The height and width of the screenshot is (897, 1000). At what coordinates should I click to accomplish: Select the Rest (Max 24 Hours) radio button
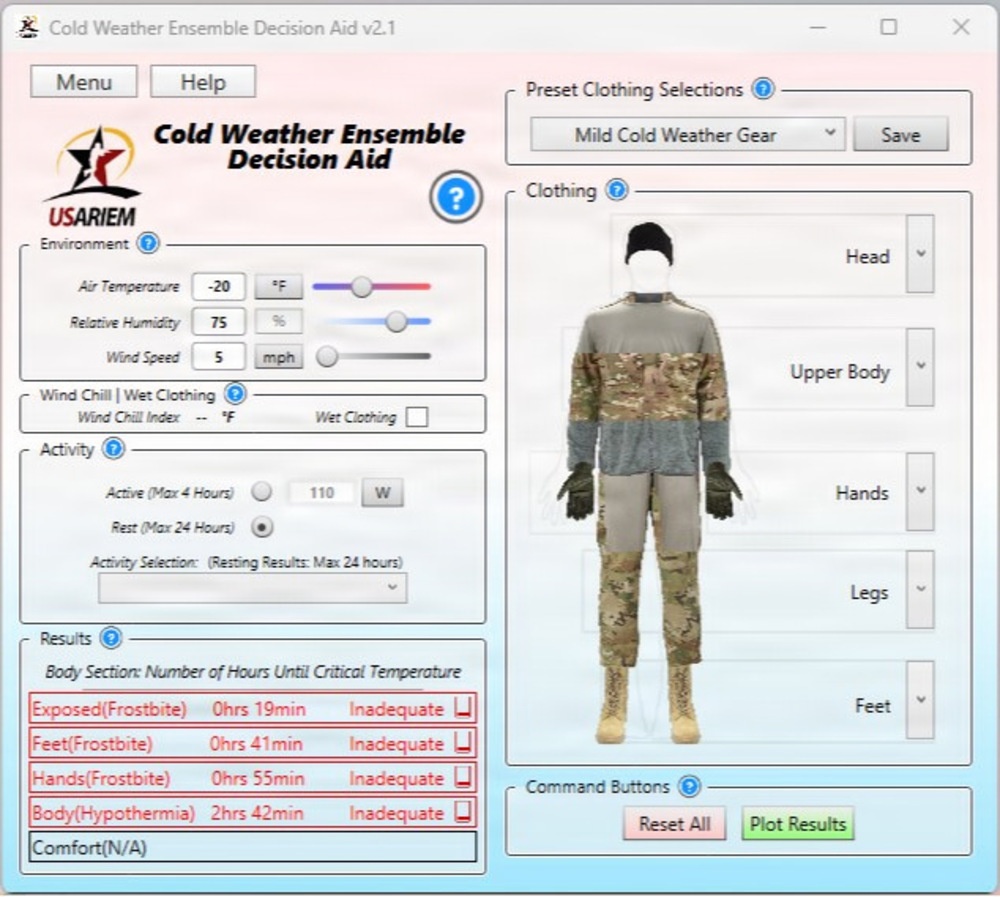(x=261, y=527)
